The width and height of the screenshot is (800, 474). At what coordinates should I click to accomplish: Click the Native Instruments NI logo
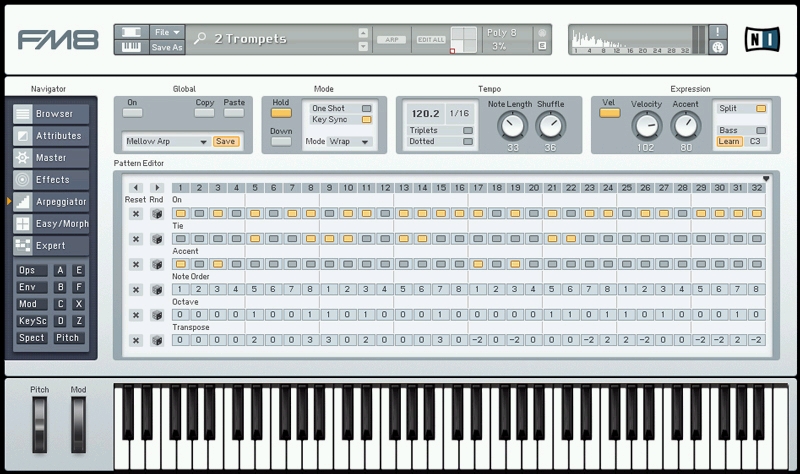tap(762, 39)
